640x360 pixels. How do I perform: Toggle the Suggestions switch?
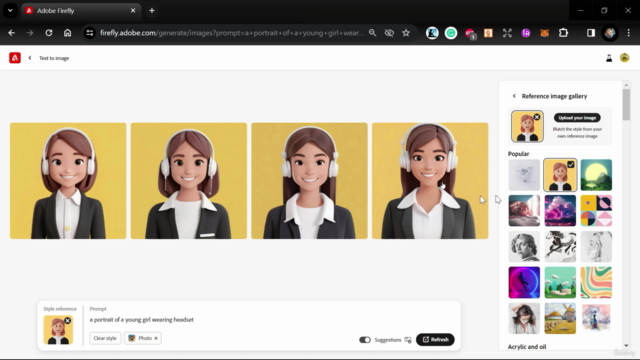pyautogui.click(x=365, y=340)
